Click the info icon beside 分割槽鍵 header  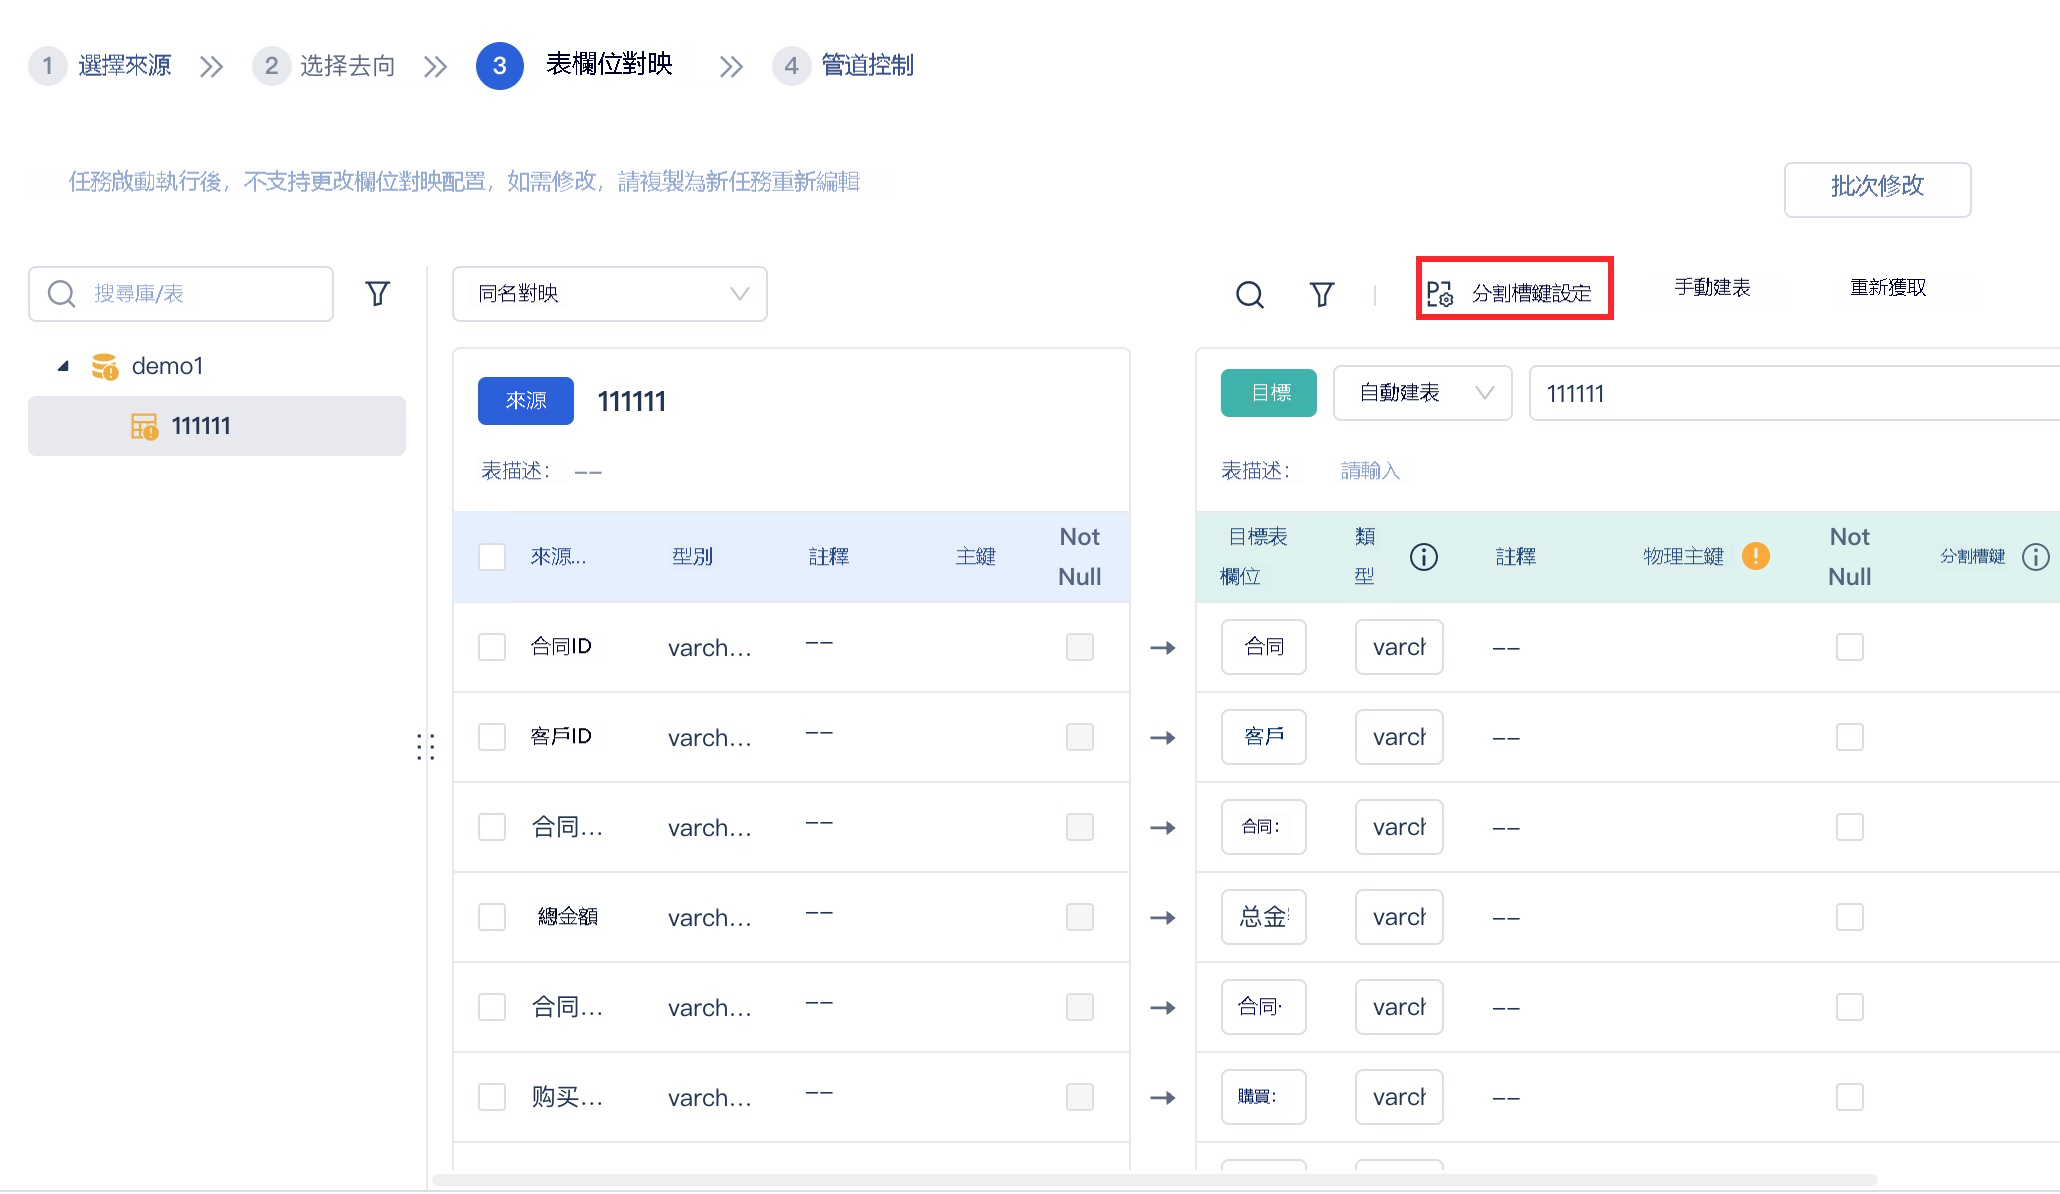click(x=2035, y=557)
